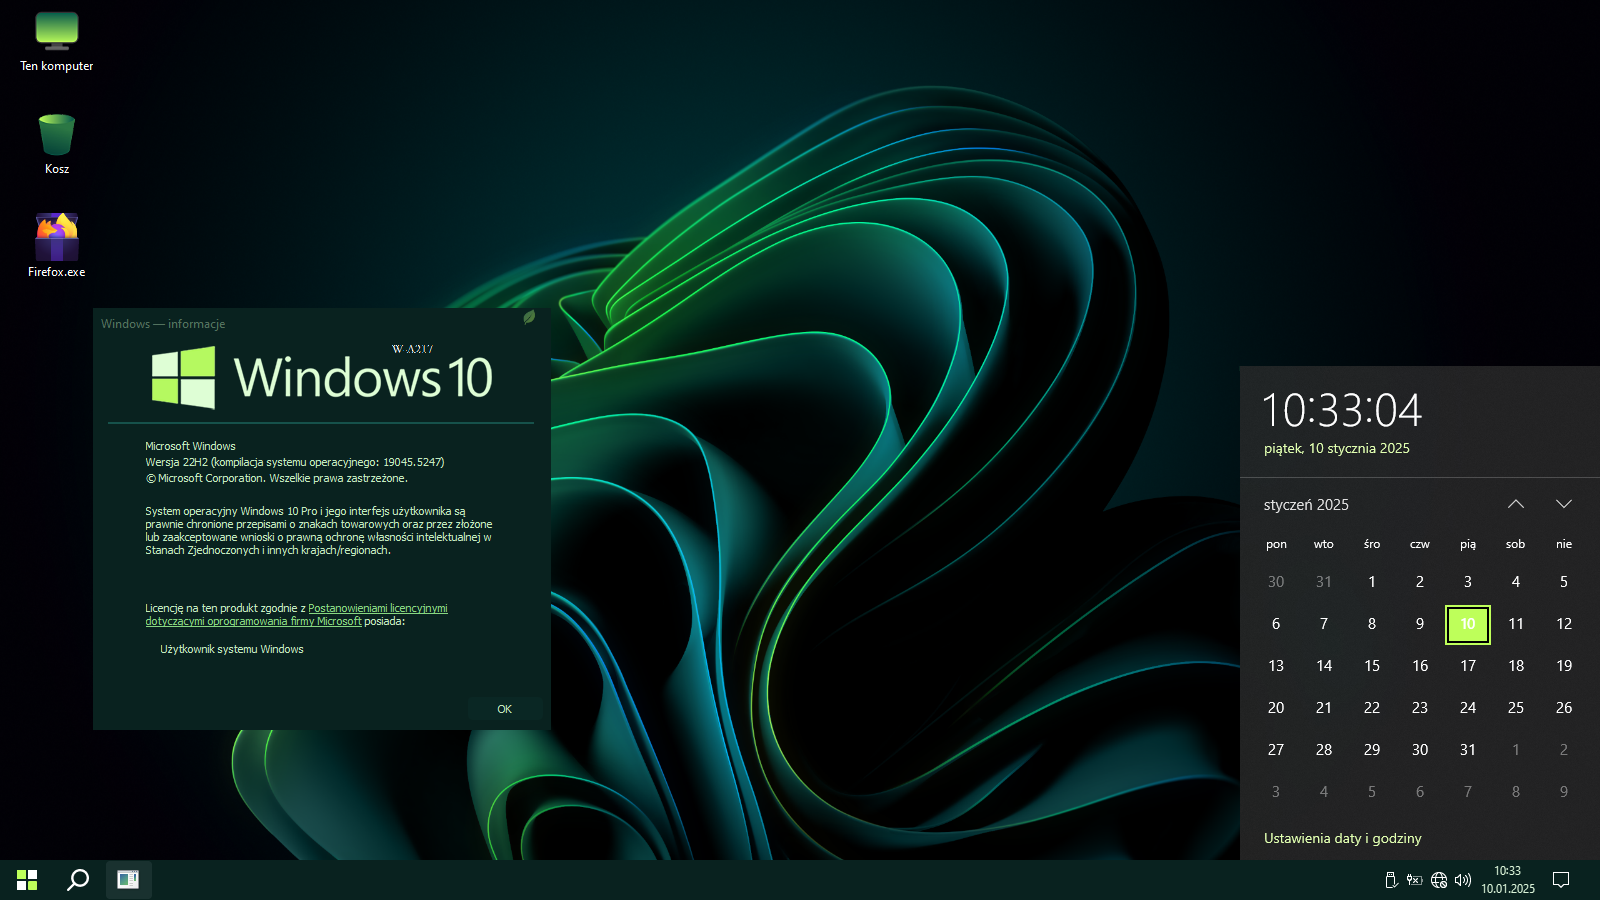This screenshot has width=1600, height=900.
Task: Click the volume speaker tray icon
Action: [x=1463, y=880]
